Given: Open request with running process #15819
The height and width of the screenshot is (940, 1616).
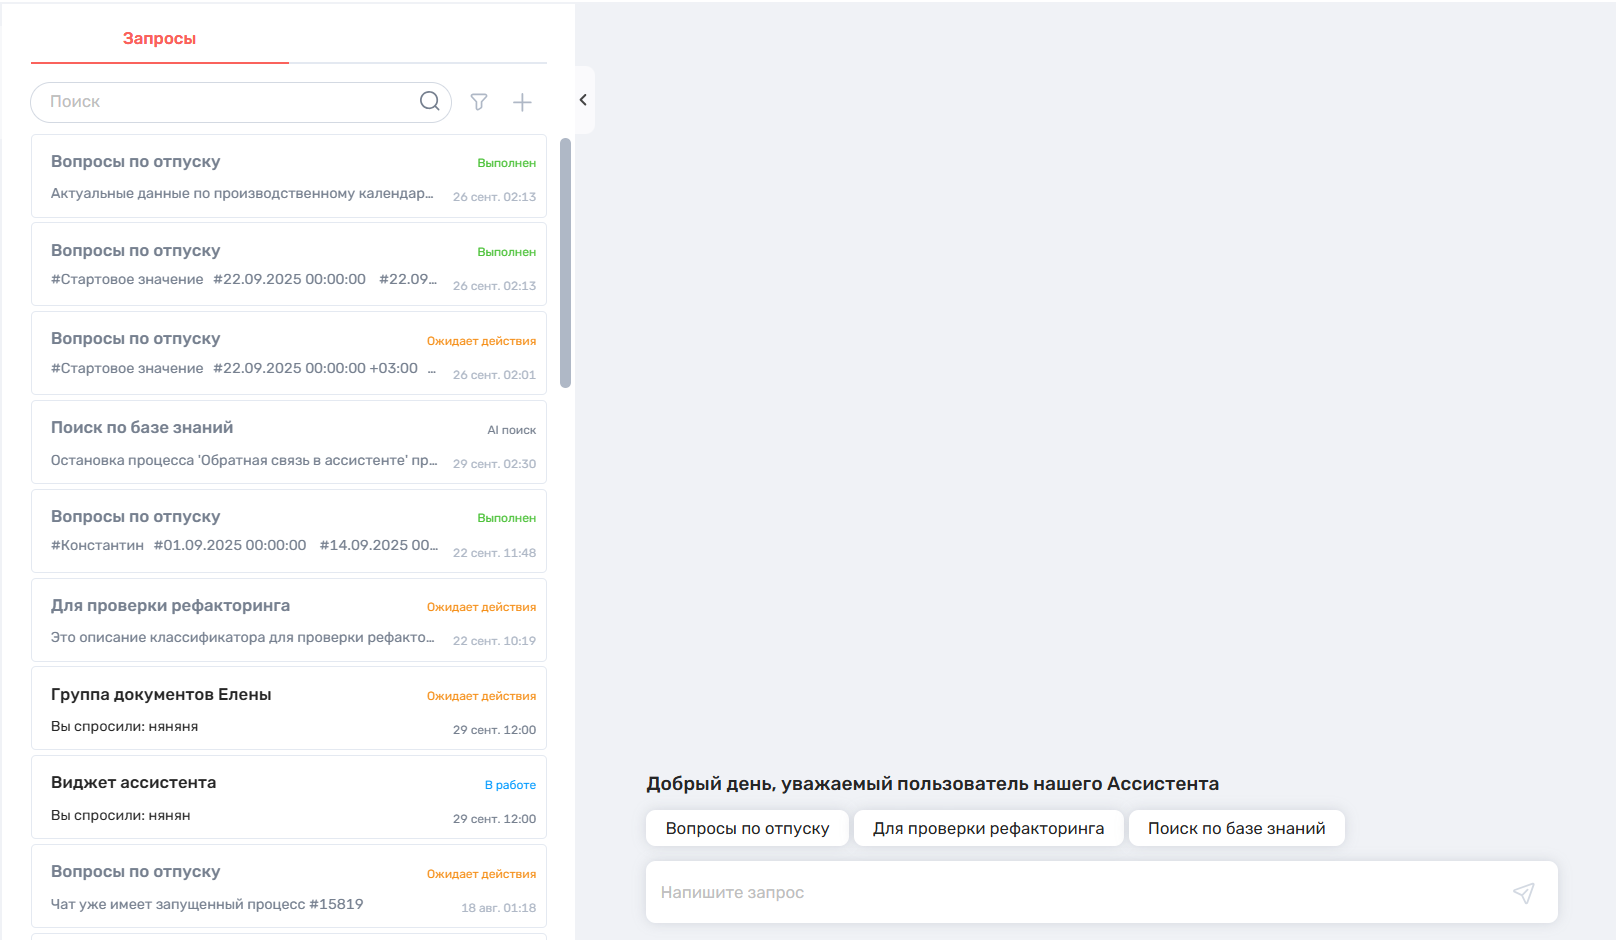Looking at the screenshot, I should click(289, 886).
